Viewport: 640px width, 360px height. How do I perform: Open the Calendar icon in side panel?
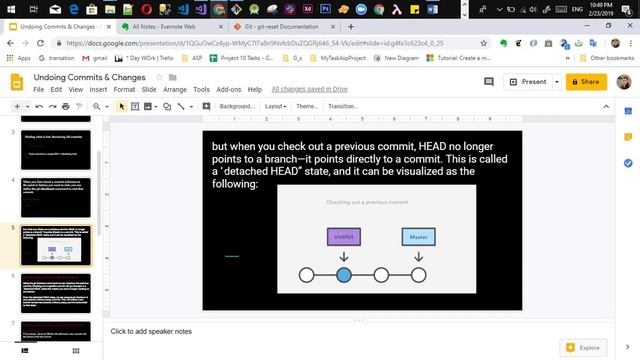click(x=628, y=111)
